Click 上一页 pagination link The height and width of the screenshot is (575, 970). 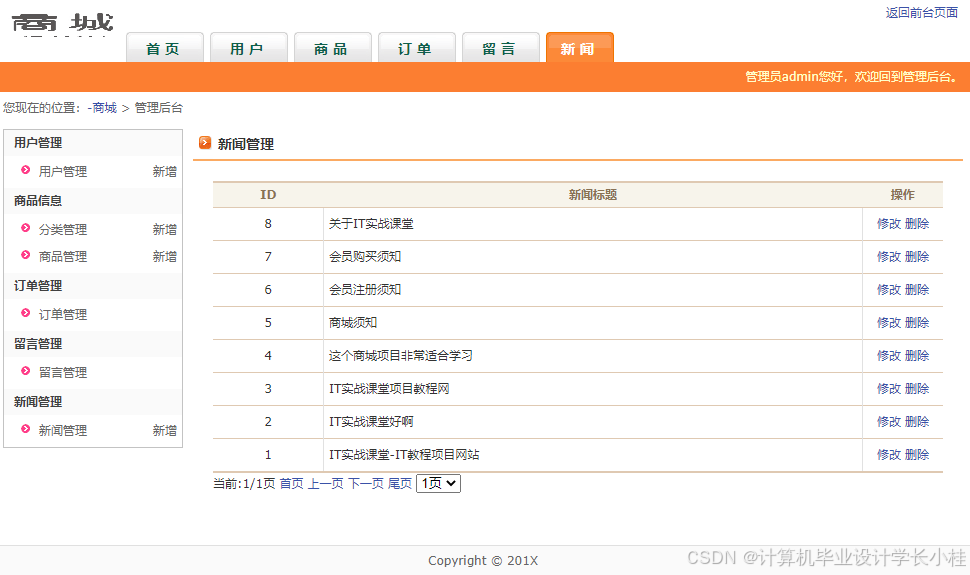(x=325, y=483)
